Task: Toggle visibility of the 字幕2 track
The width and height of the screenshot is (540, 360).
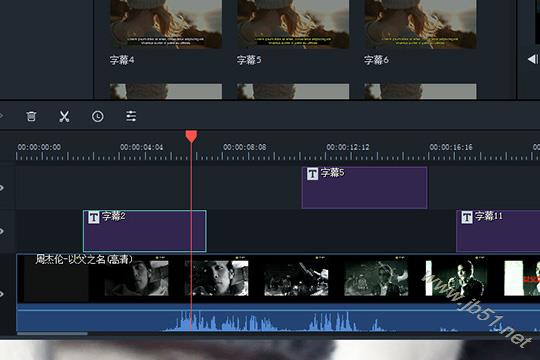Action: (2, 231)
